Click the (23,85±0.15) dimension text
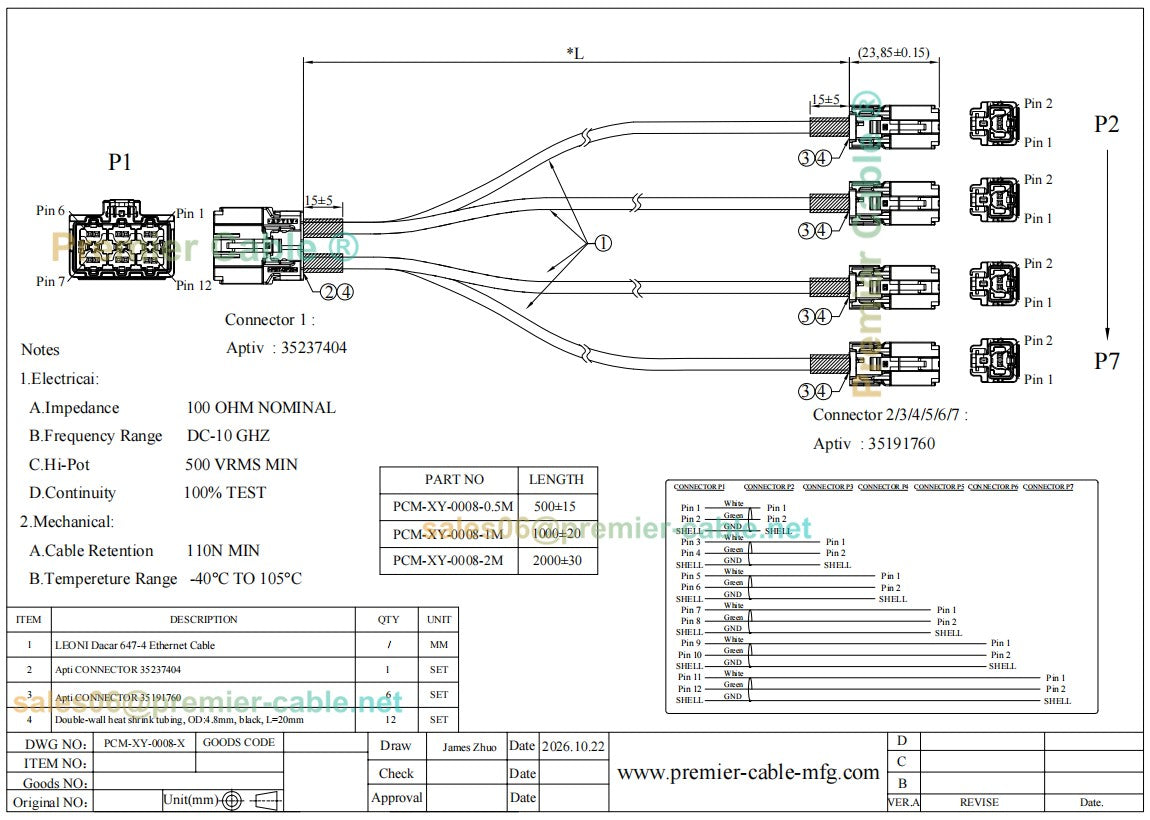The width and height of the screenshot is (1150, 820). 893,53
